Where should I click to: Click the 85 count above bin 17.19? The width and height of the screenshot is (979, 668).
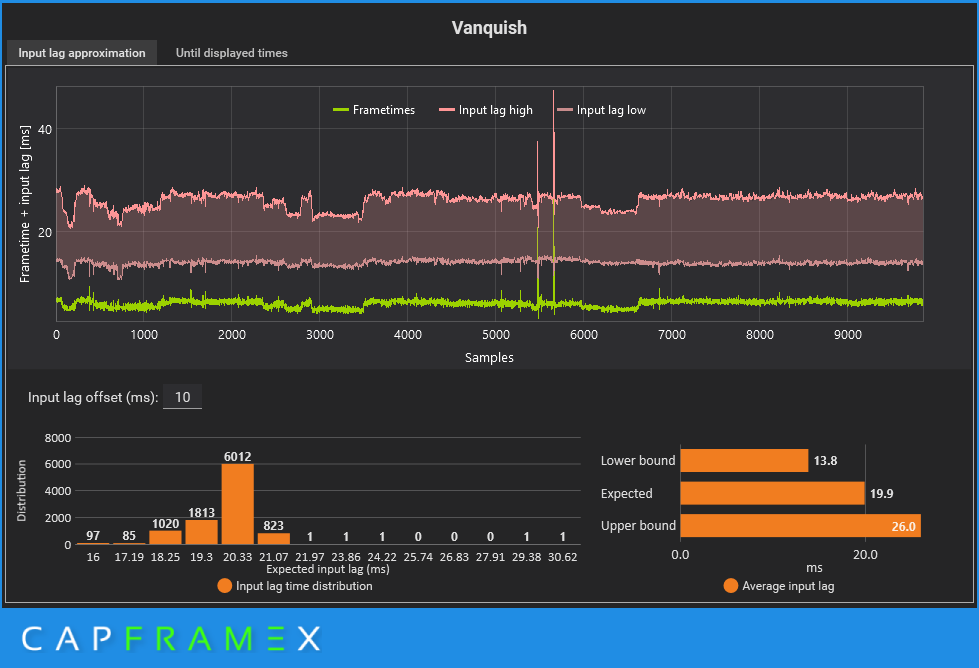[x=129, y=536]
